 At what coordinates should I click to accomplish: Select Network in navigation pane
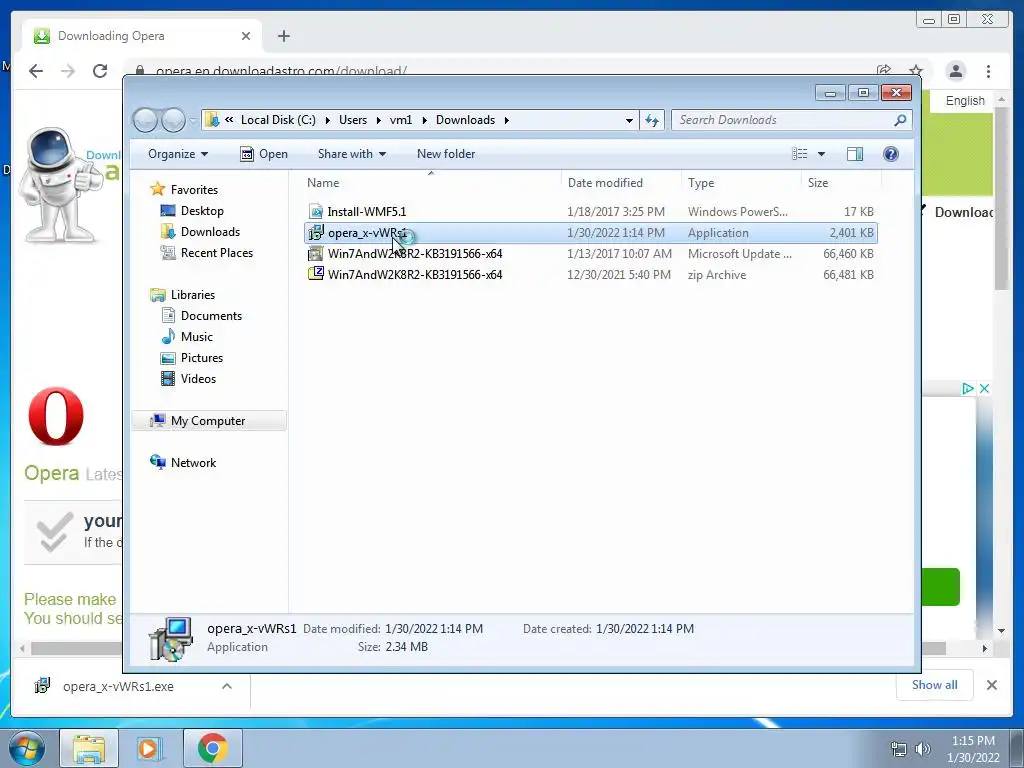(x=193, y=463)
